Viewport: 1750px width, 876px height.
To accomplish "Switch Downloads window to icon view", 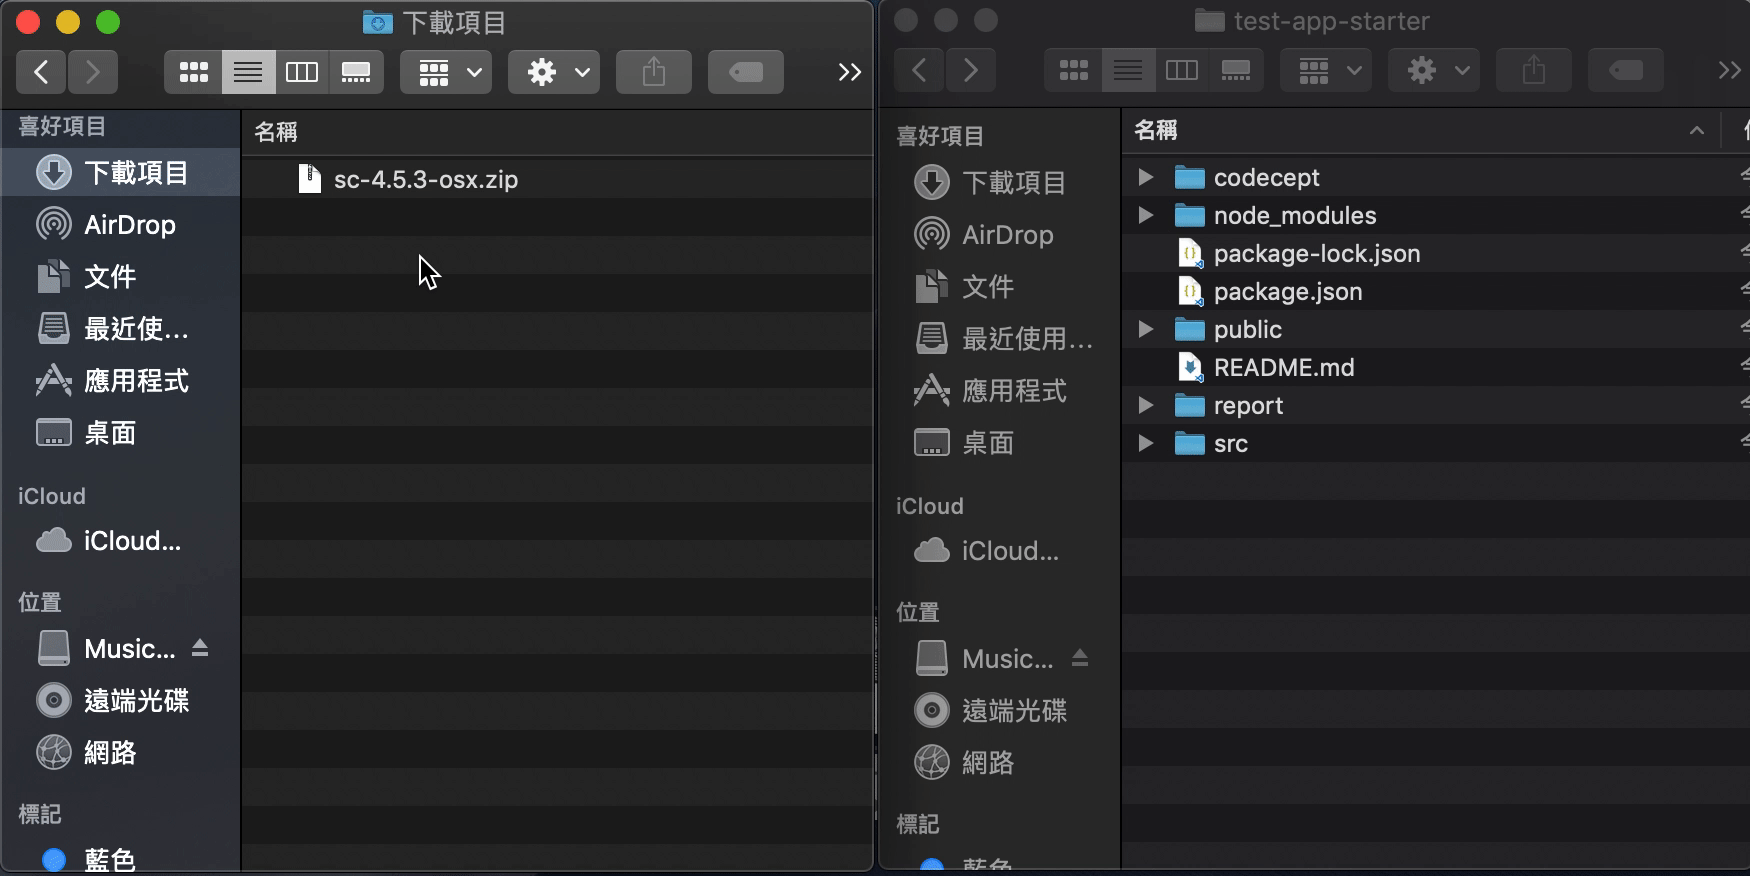I will pos(193,72).
